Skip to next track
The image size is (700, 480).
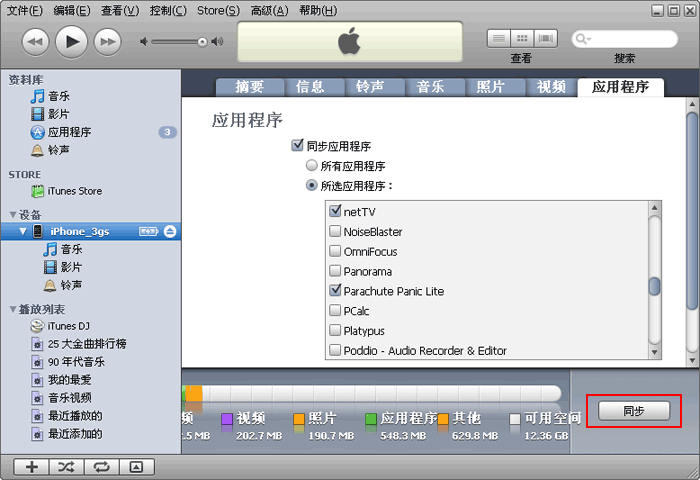coord(107,41)
